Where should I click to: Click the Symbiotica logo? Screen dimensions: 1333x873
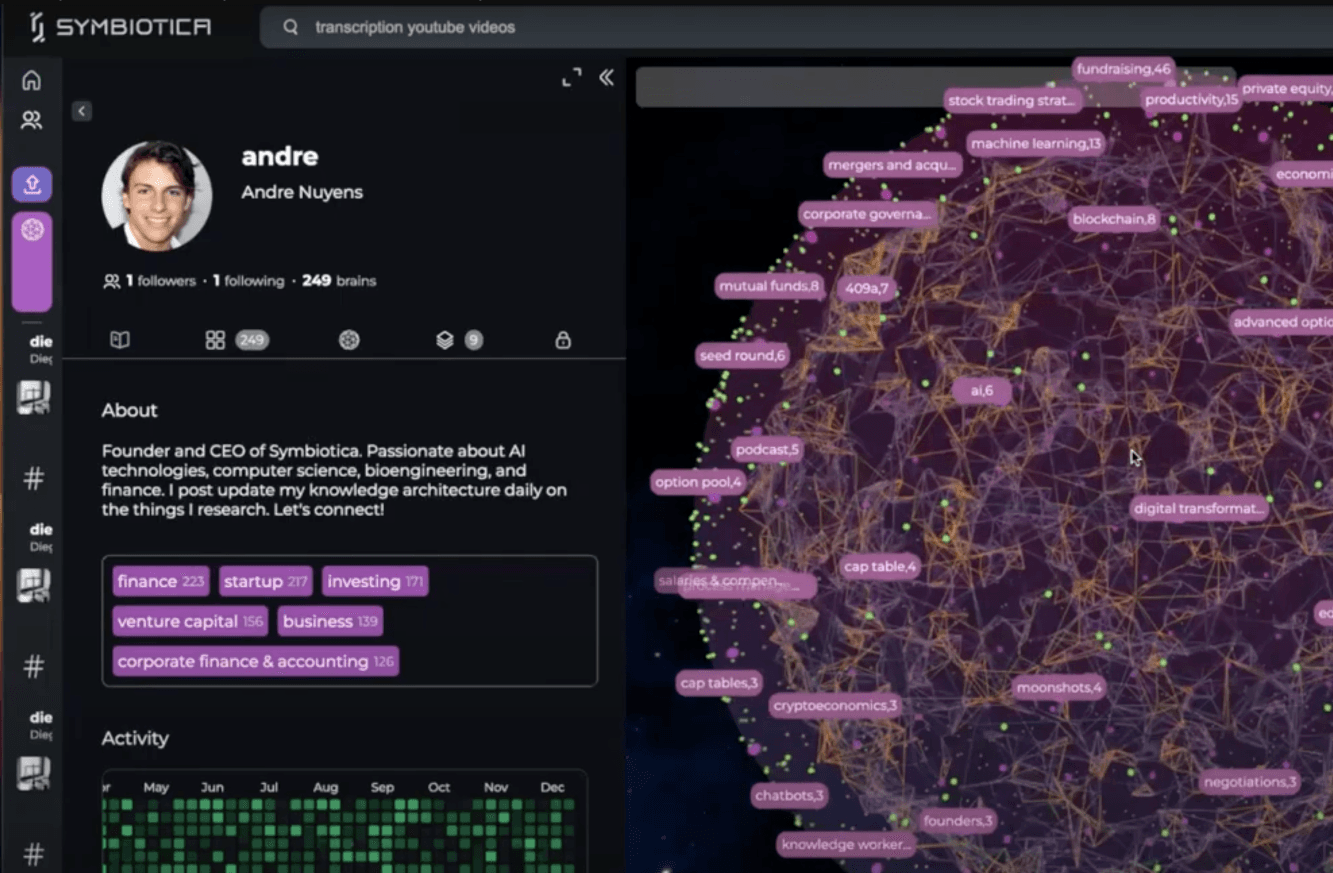coord(120,27)
